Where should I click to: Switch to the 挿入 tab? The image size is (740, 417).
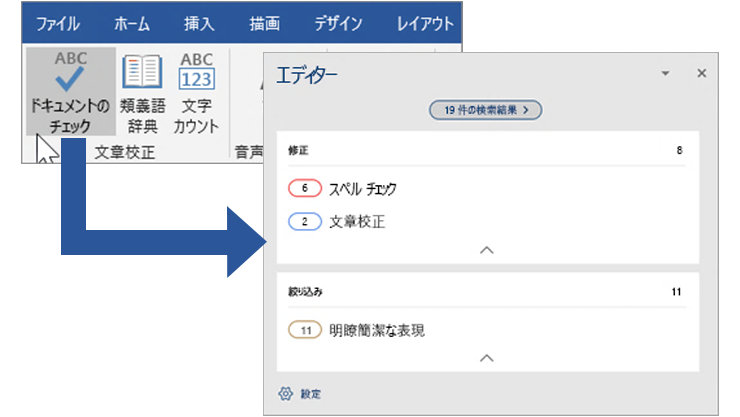[x=199, y=24]
